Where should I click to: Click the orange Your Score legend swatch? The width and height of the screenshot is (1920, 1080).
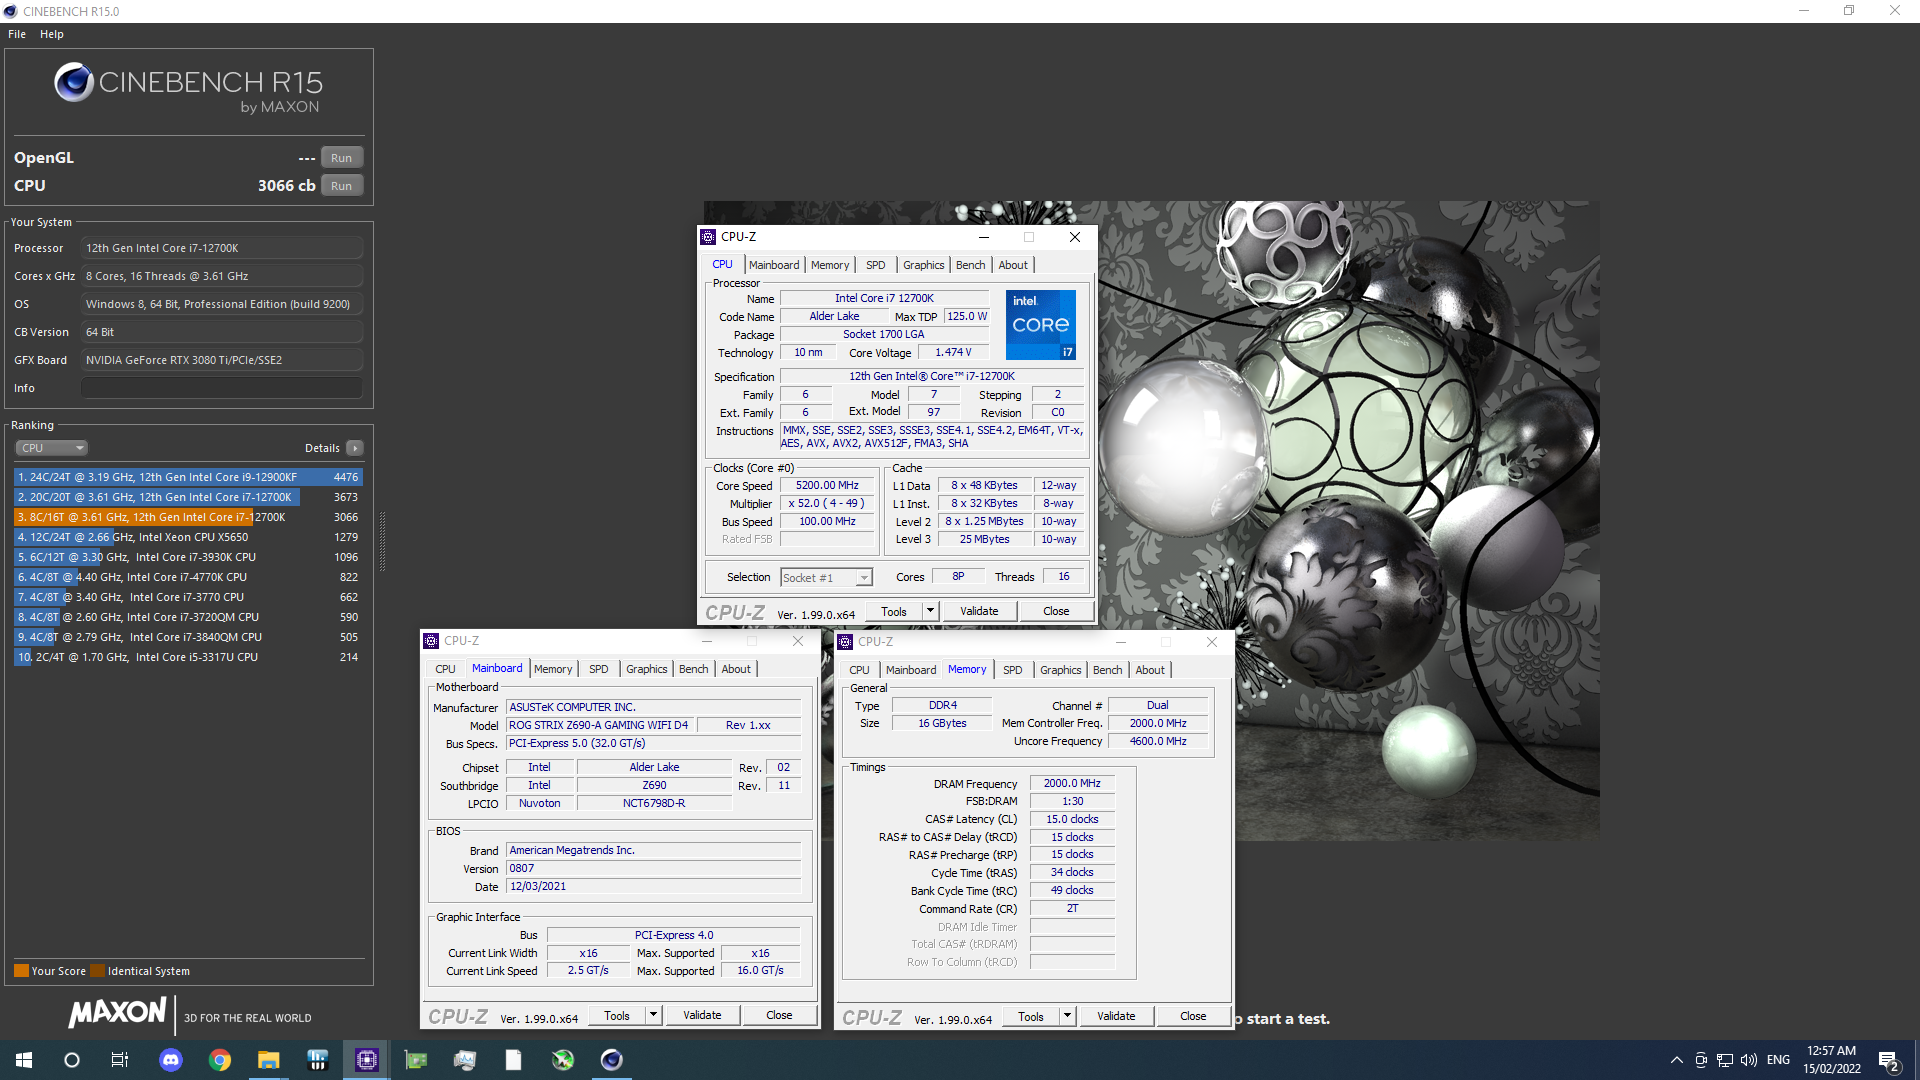(21, 971)
